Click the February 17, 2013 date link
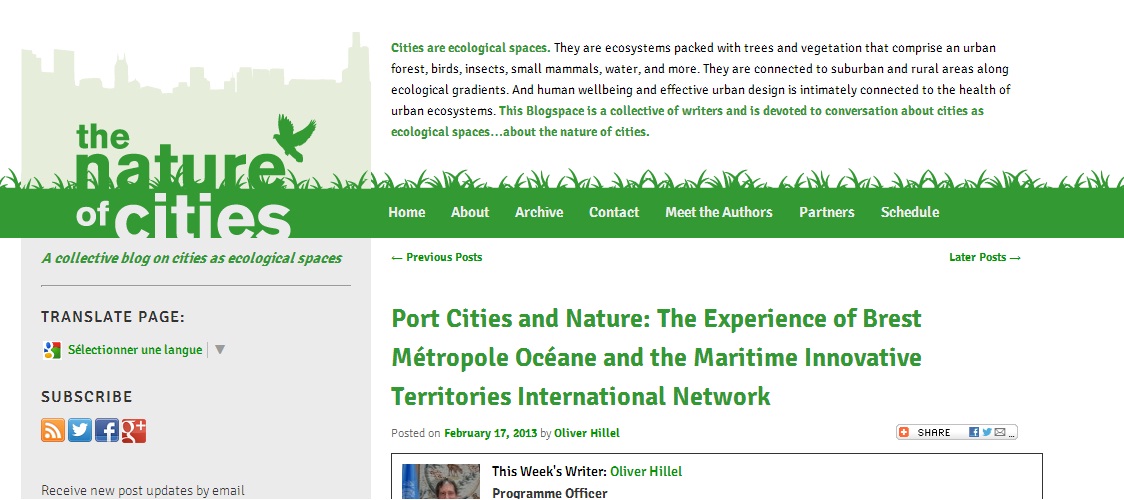 tap(490, 433)
